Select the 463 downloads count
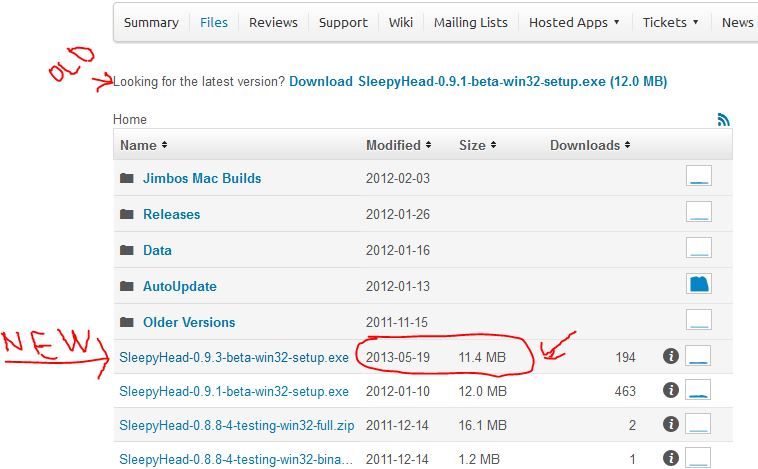Viewport: 758px width, 469px height. (625, 391)
